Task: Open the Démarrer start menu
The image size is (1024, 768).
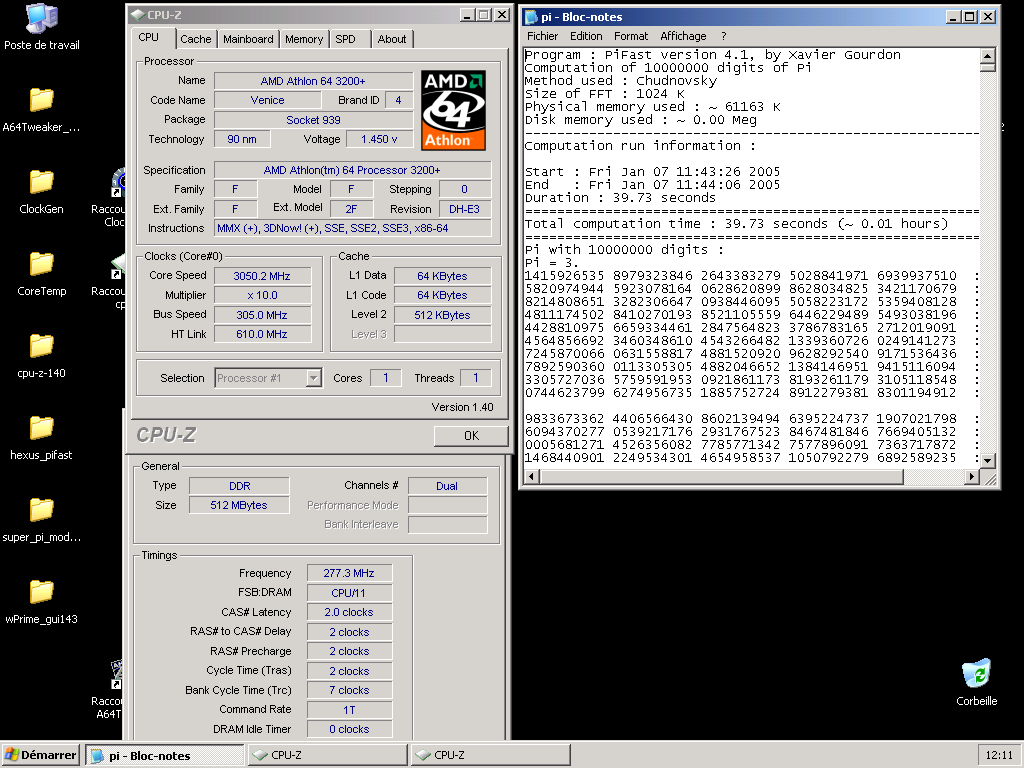Action: (x=40, y=755)
